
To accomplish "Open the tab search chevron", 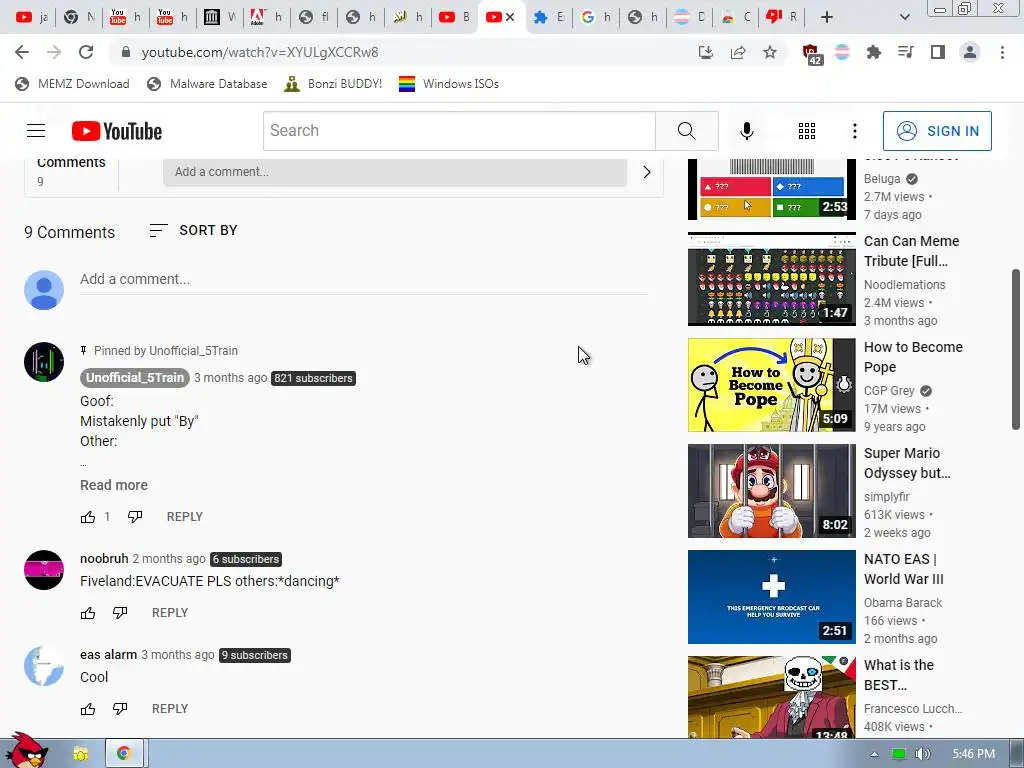I will (x=904, y=17).
